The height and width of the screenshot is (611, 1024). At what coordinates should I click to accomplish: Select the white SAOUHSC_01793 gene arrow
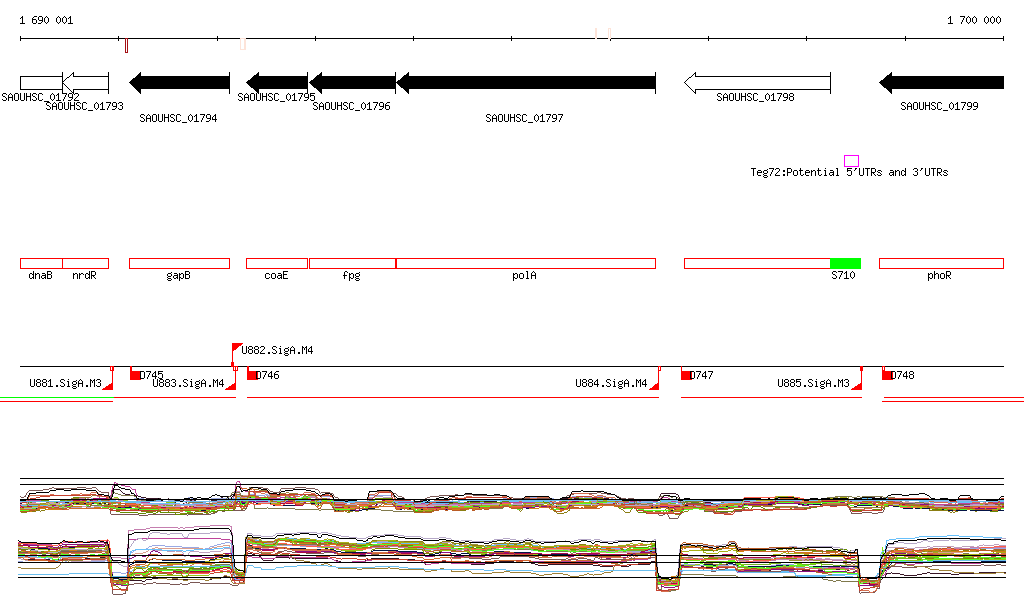(86, 83)
